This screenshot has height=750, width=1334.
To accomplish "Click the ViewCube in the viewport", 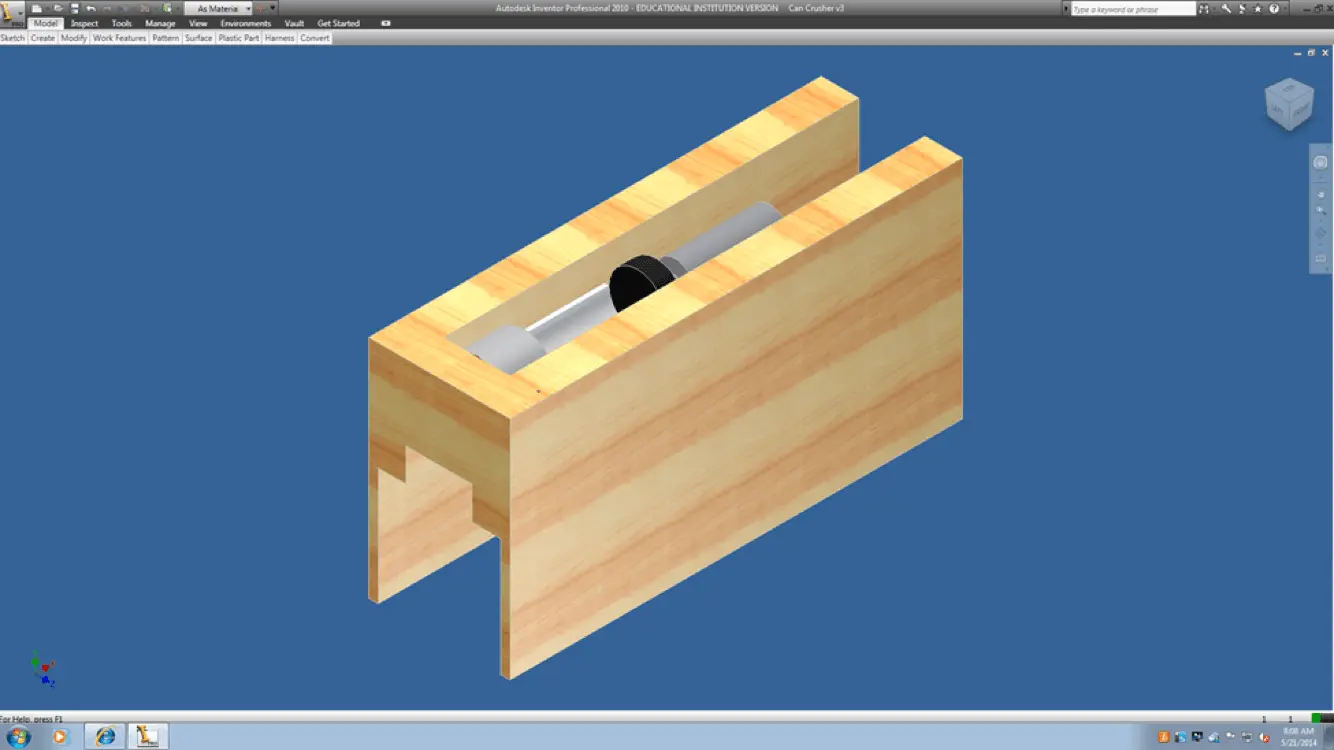I will tap(1288, 104).
